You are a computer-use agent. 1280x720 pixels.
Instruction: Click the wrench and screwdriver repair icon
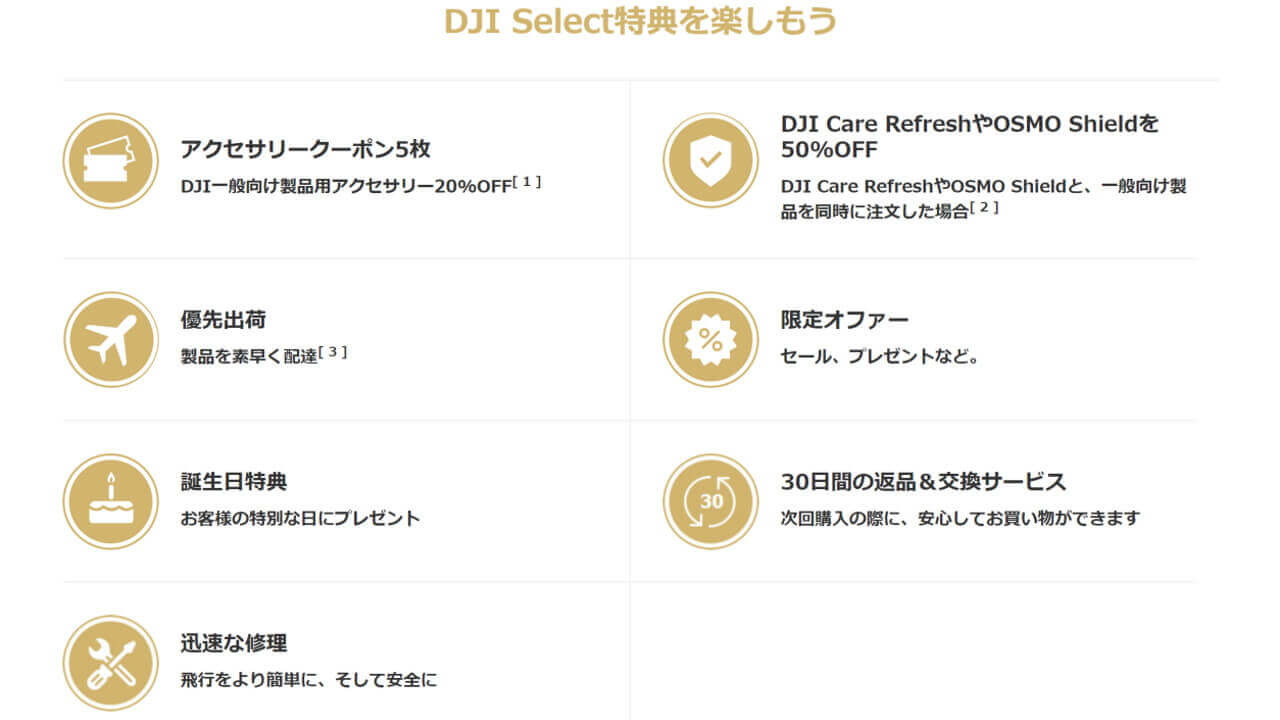[110, 662]
